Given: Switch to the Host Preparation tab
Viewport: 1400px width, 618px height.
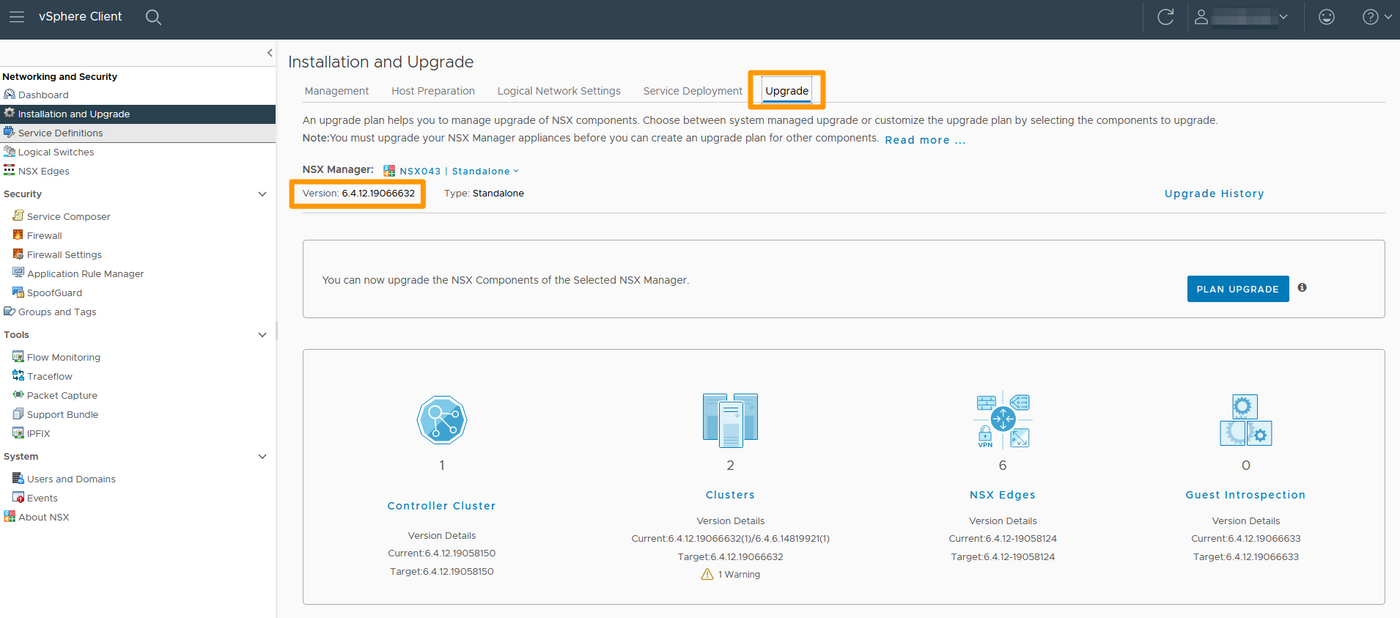Looking at the screenshot, I should pyautogui.click(x=433, y=90).
